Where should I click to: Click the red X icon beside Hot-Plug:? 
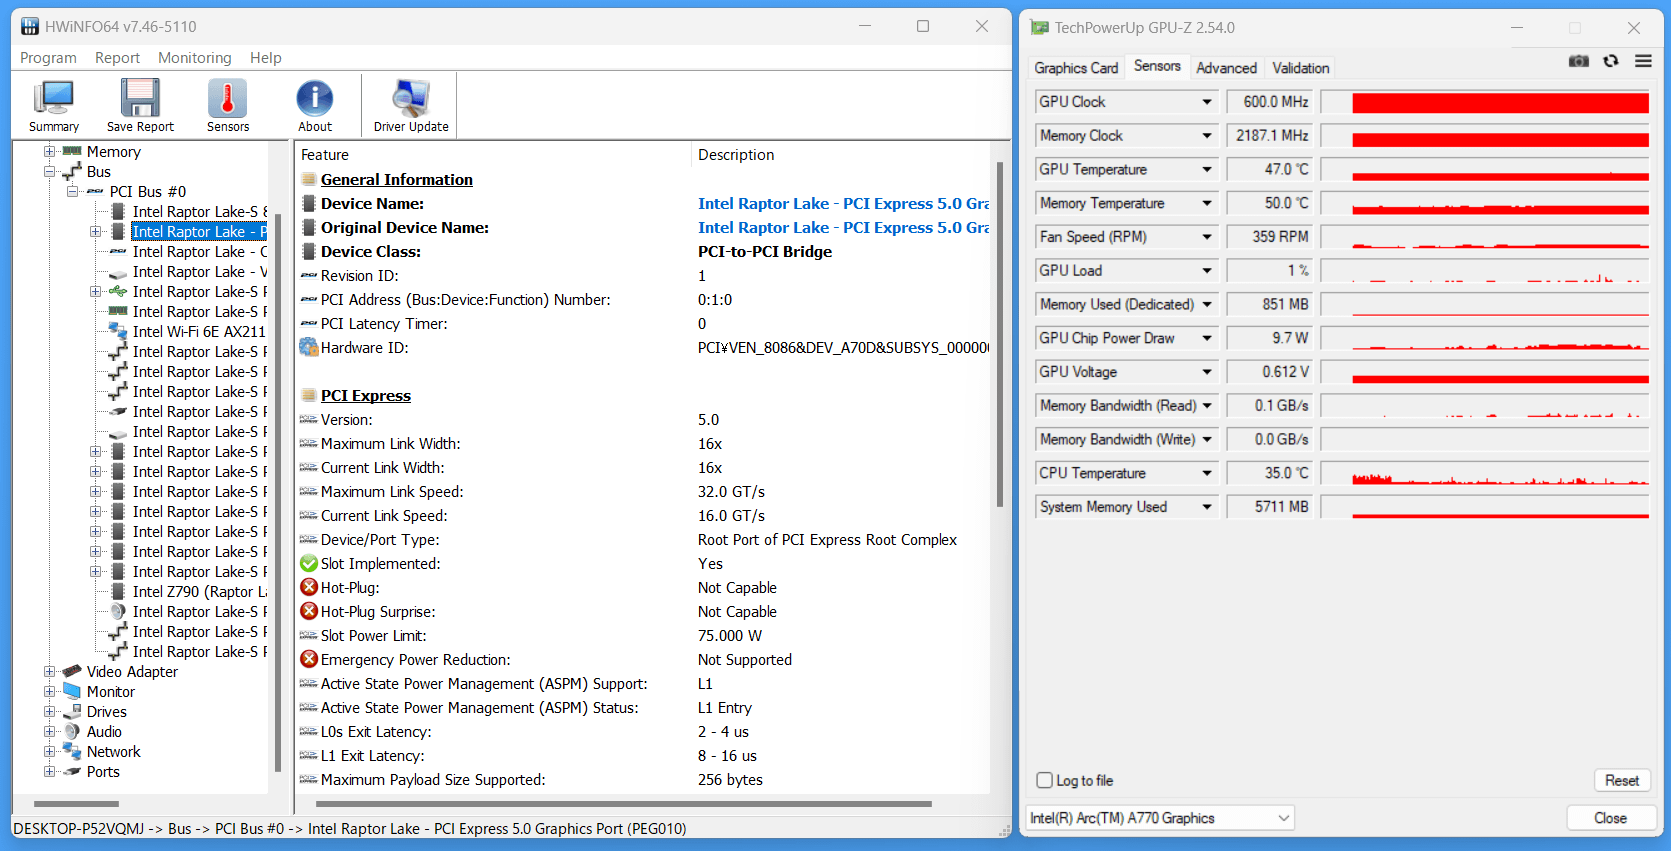click(309, 587)
